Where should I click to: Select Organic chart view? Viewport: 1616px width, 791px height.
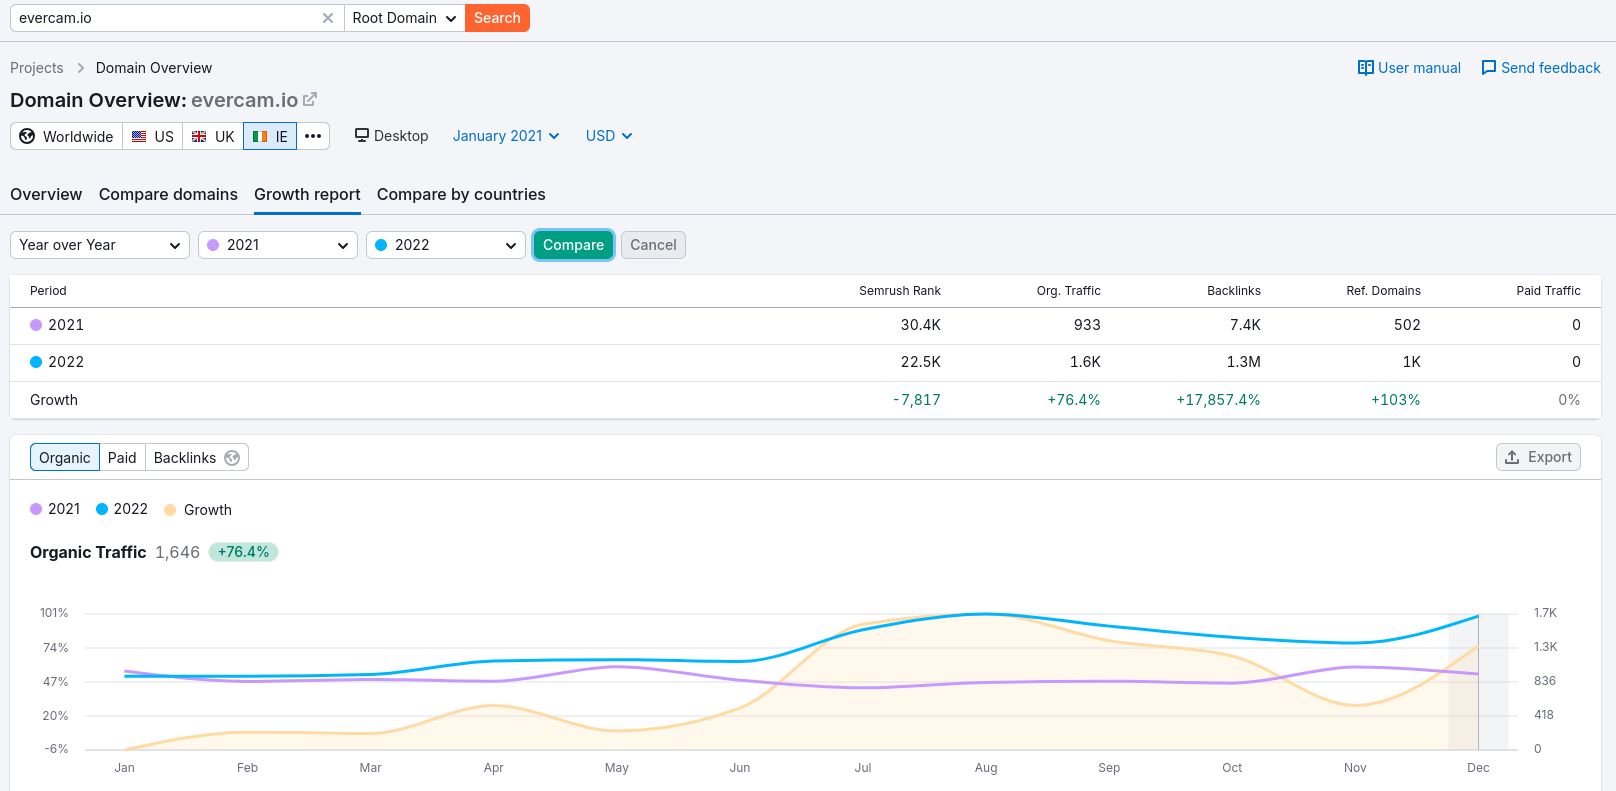[65, 457]
